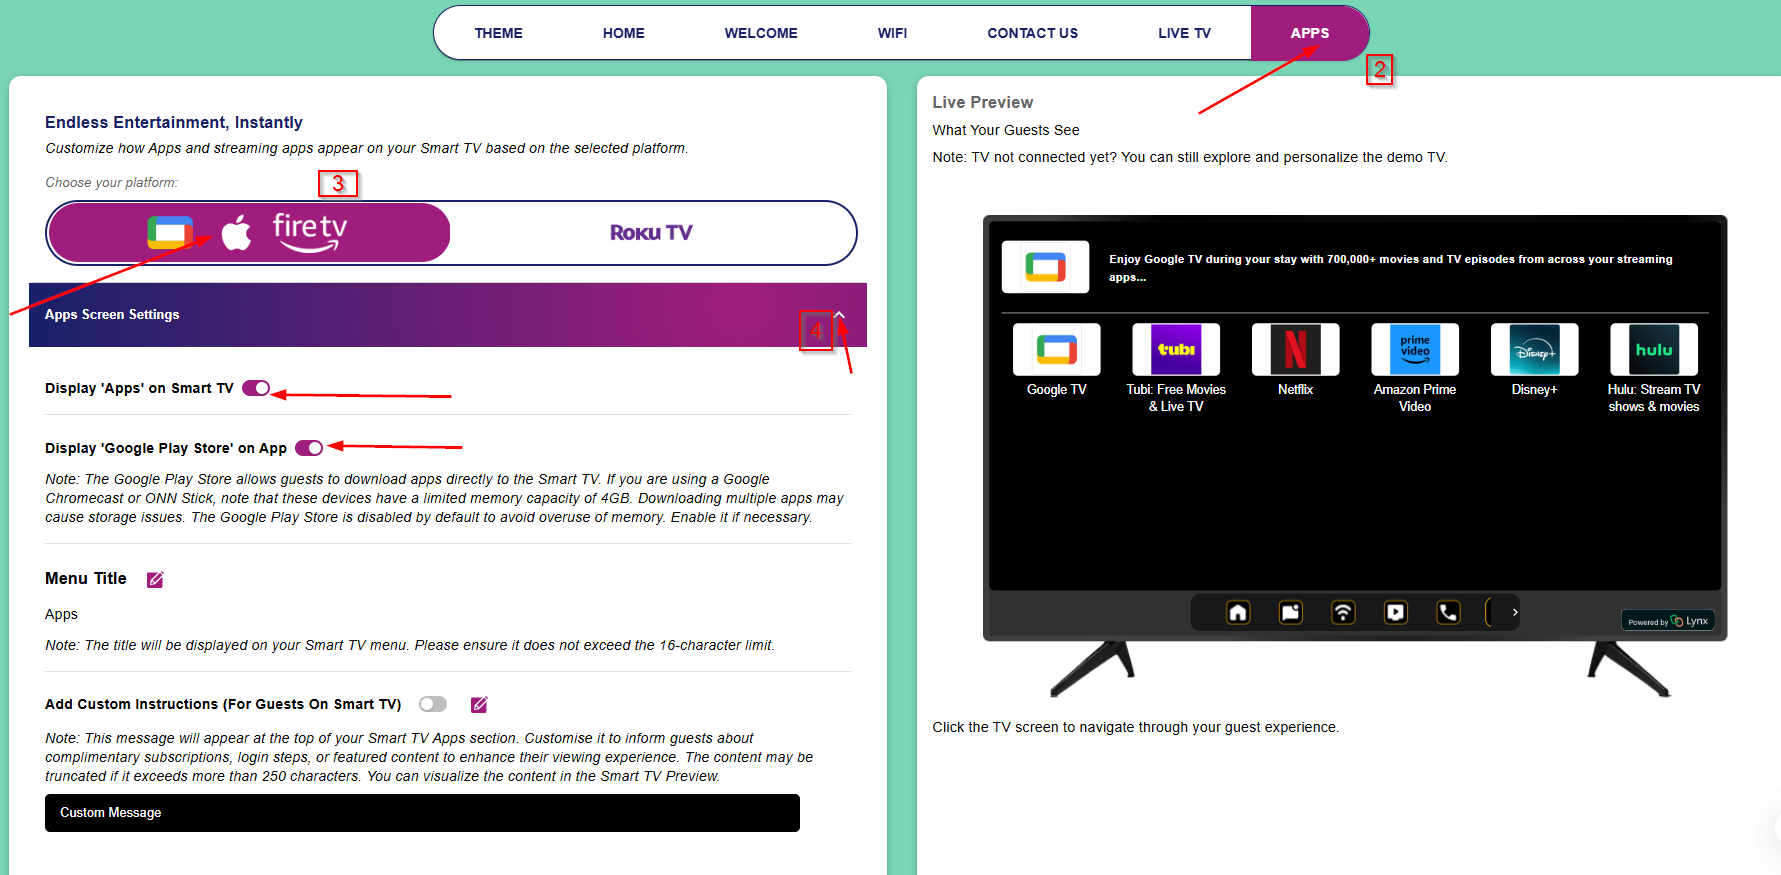Click Google TV logo in preview banner
The height and width of the screenshot is (875, 1781).
tap(1045, 267)
